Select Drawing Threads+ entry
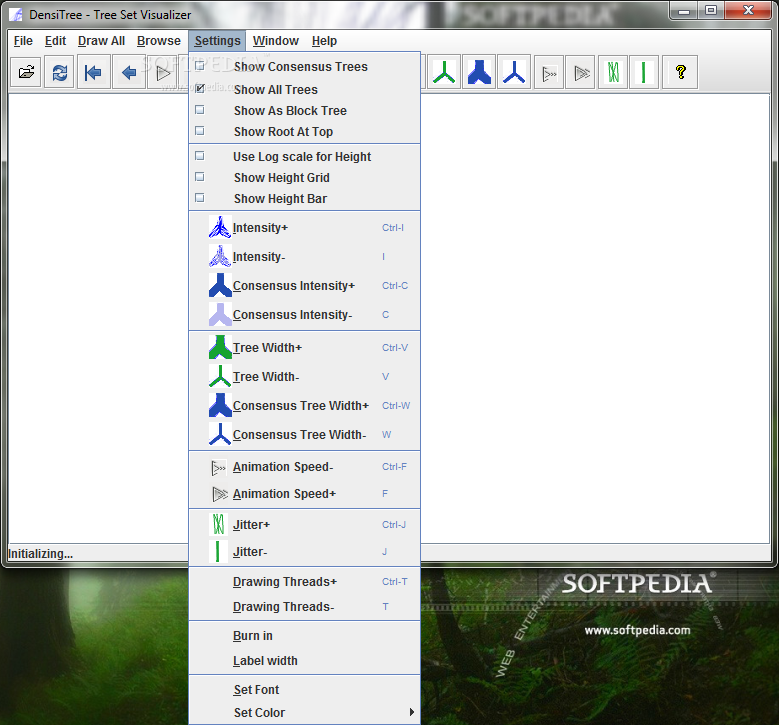 tap(305, 581)
